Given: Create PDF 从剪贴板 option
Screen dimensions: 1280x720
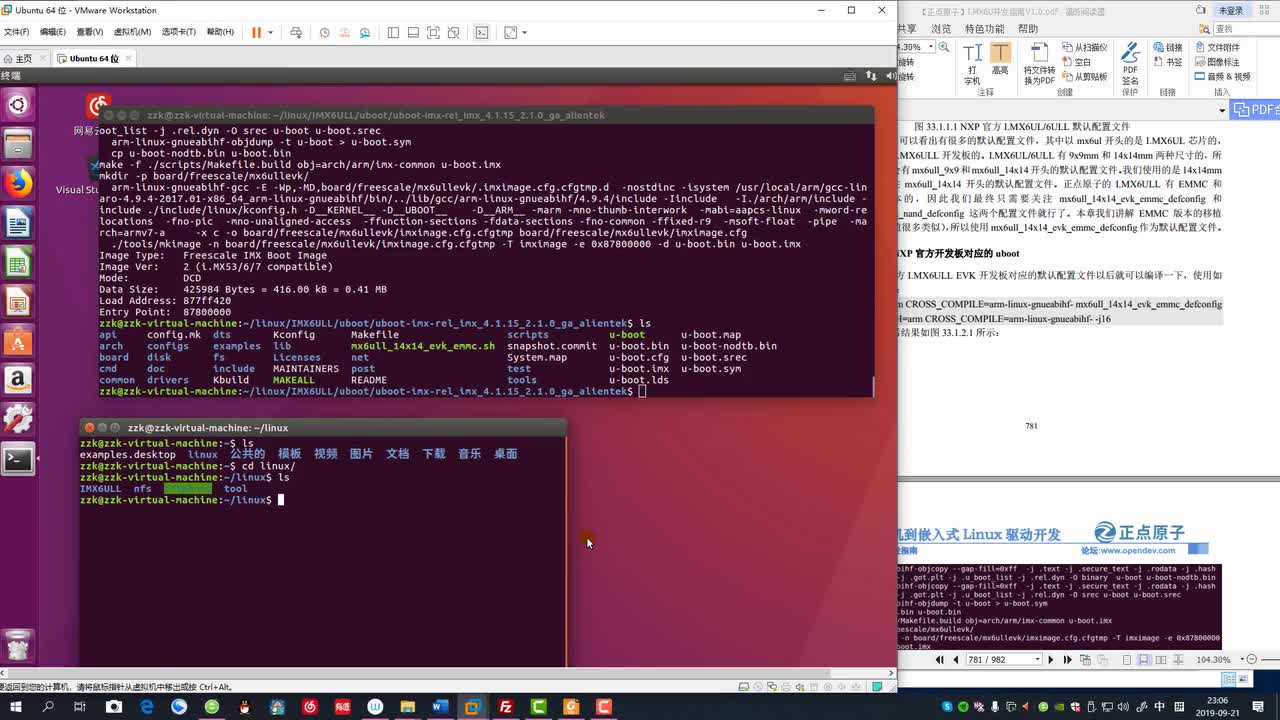Looking at the screenshot, I should tap(1084, 76).
